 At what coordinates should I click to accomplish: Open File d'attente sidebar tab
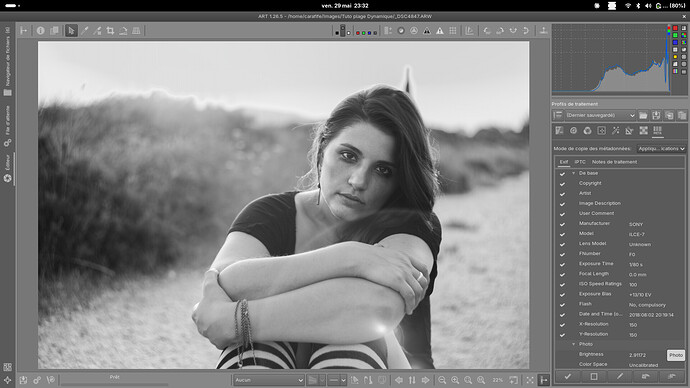coord(7,126)
